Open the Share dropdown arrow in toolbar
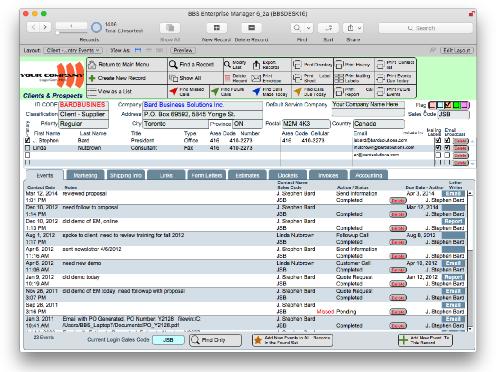 tap(360, 28)
